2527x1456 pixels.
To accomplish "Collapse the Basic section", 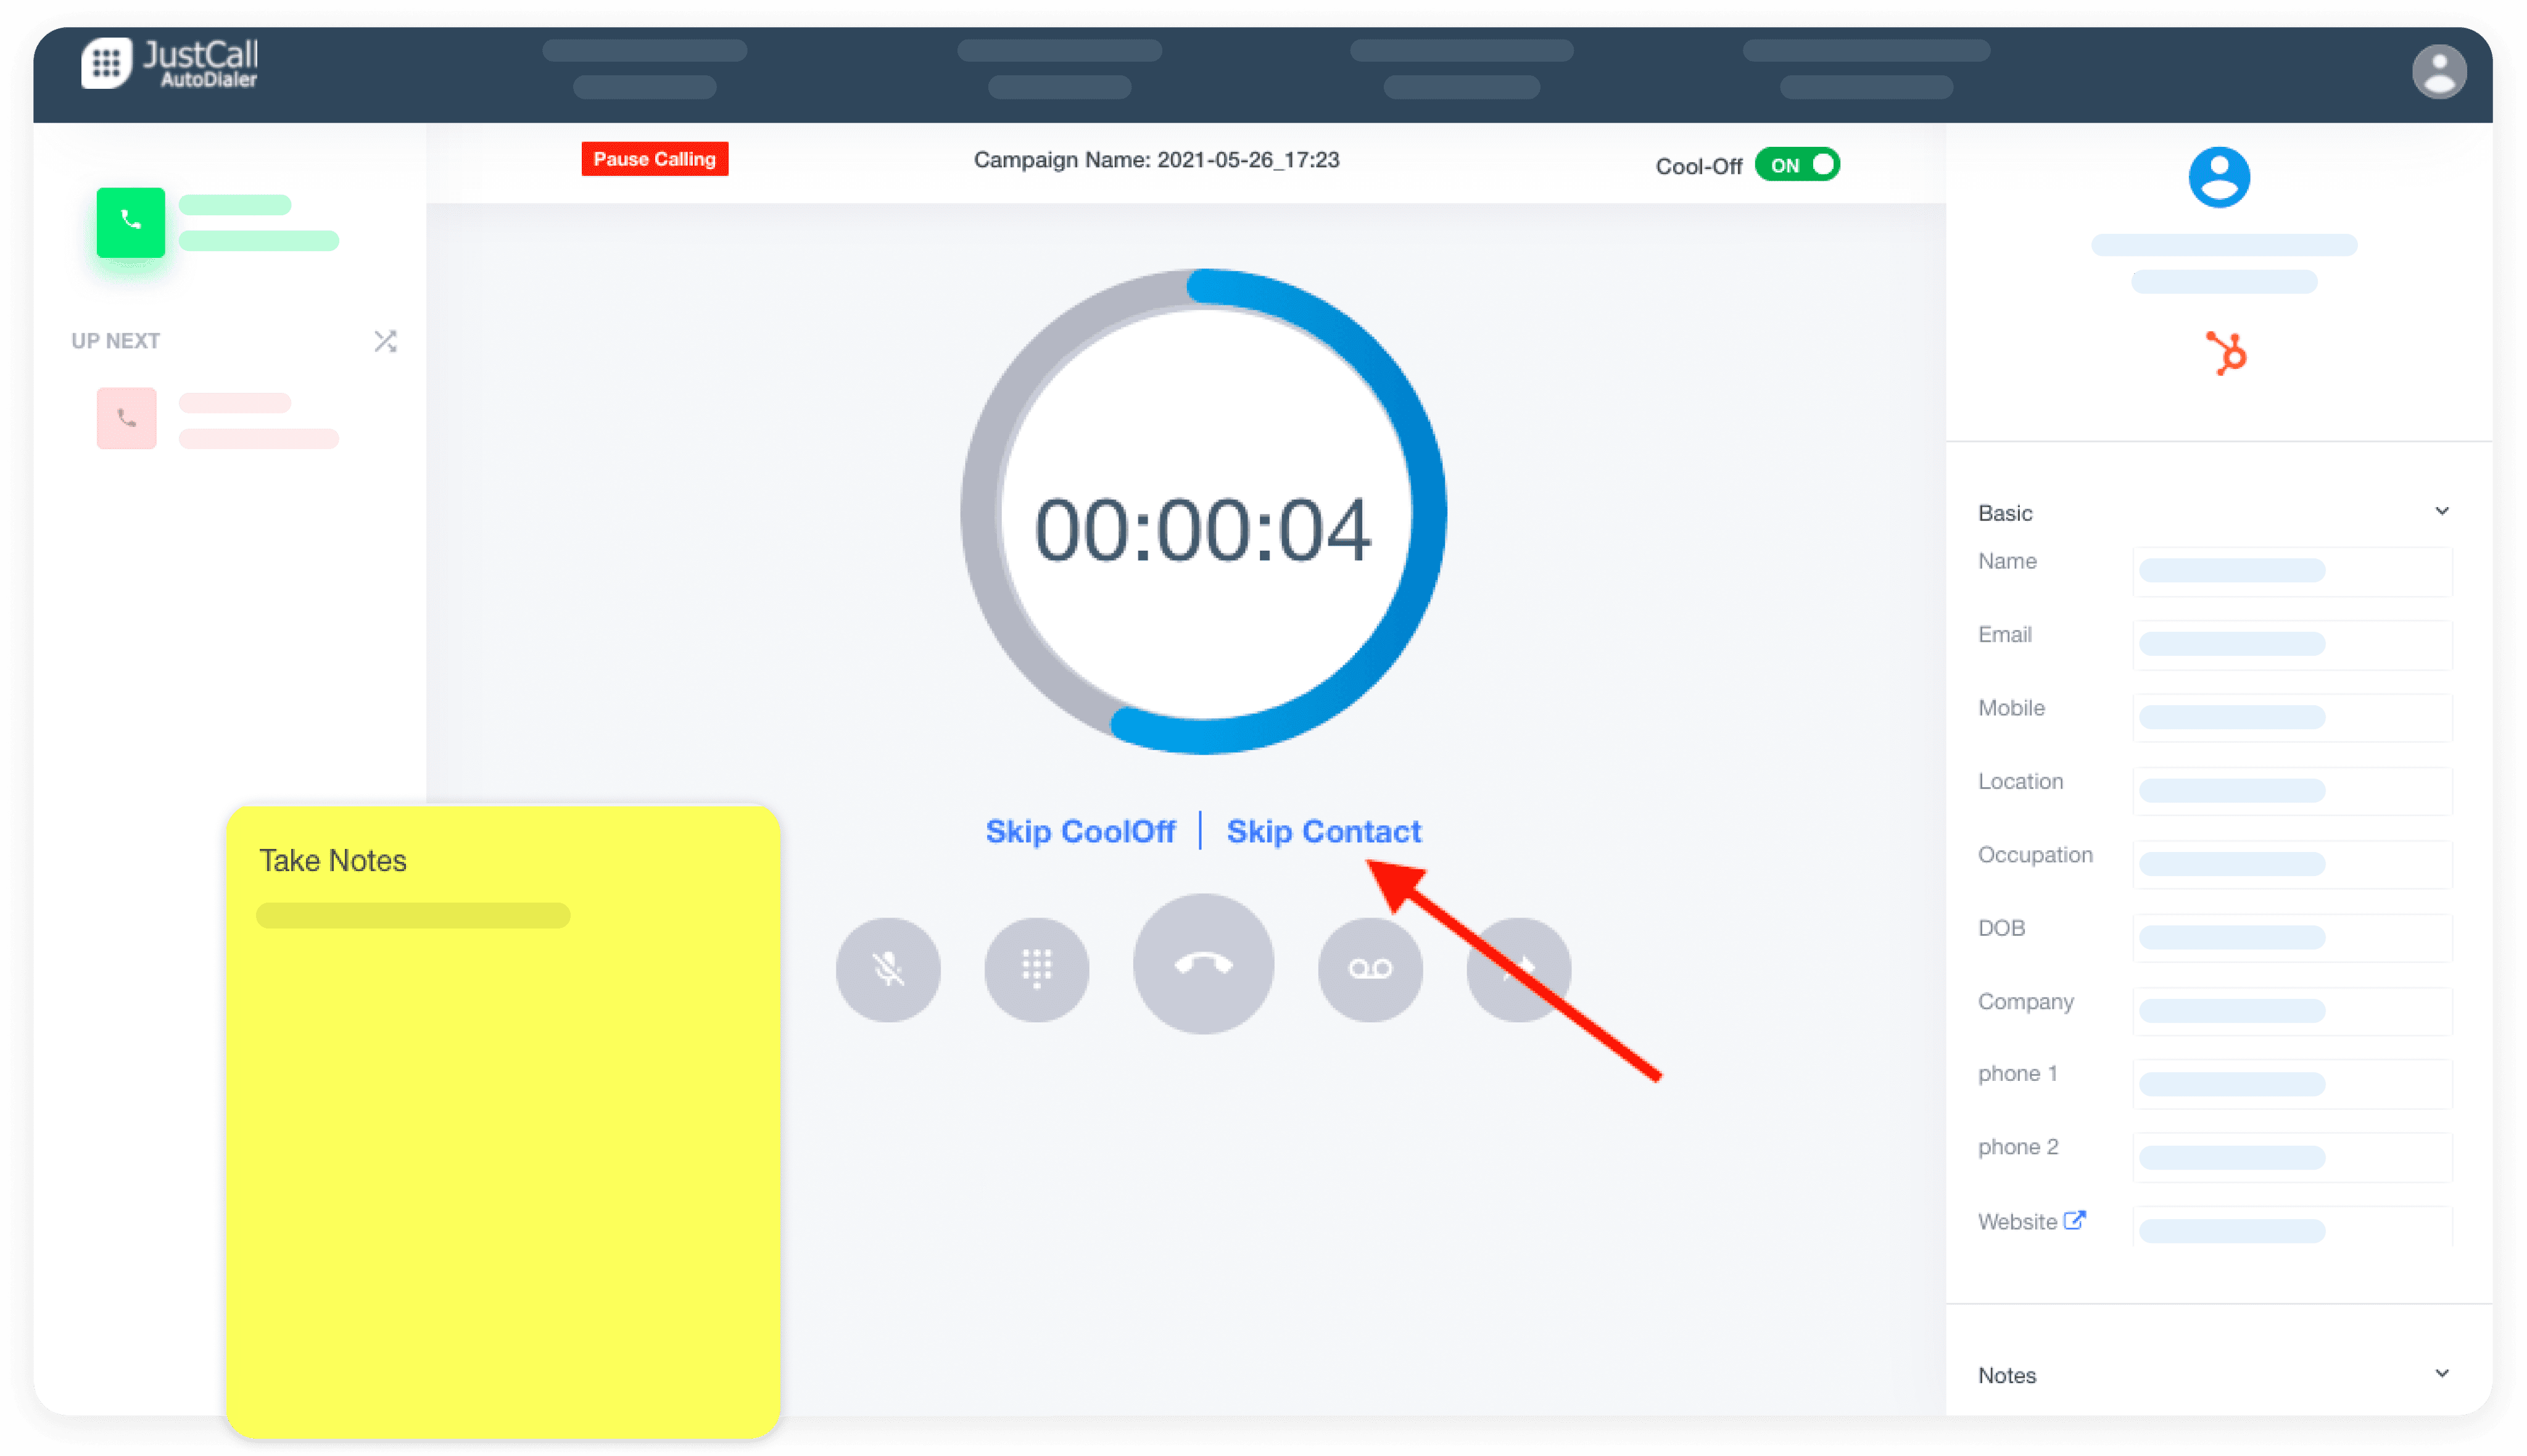I will (x=2441, y=511).
